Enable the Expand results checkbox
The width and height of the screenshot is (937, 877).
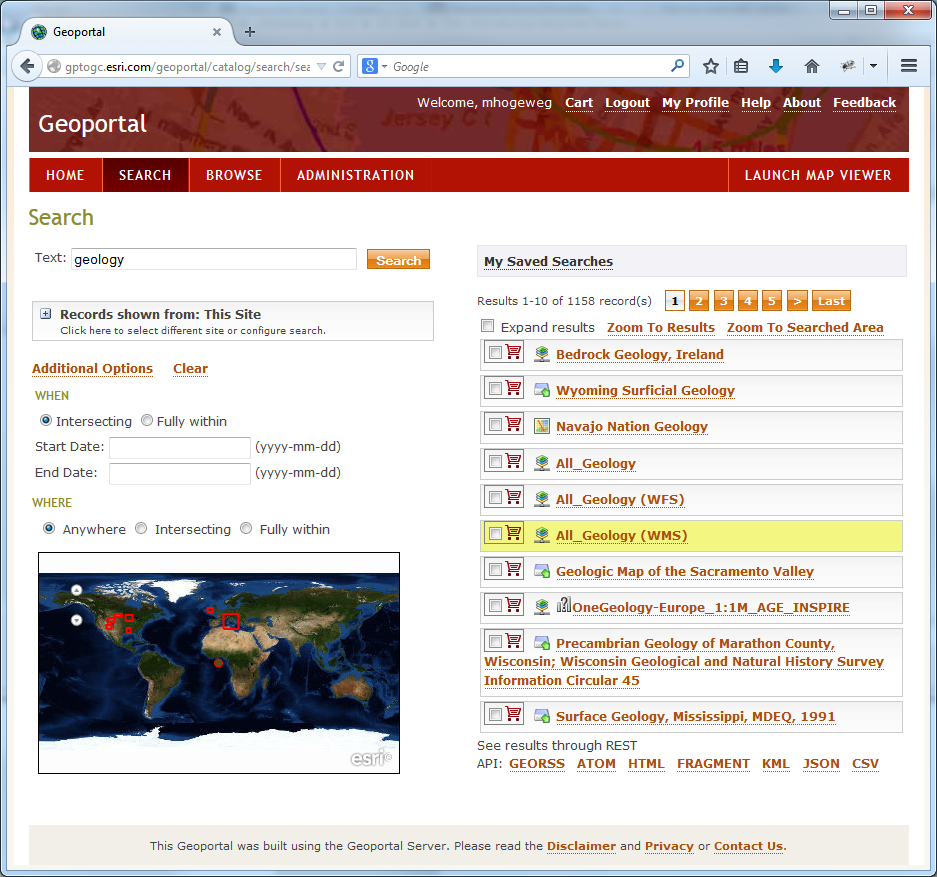[487, 325]
